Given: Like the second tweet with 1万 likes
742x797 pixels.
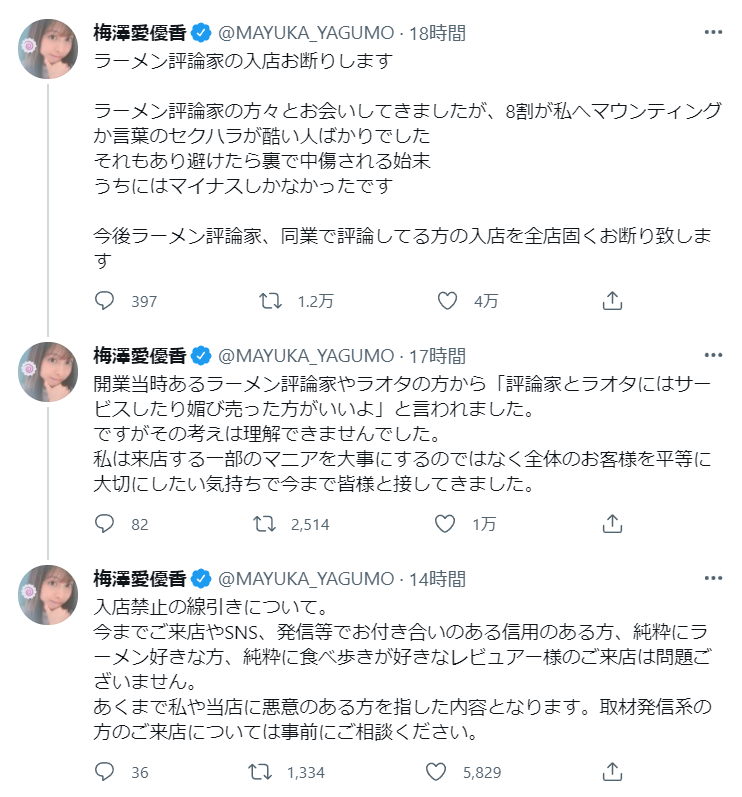Looking at the screenshot, I should pos(448,524).
